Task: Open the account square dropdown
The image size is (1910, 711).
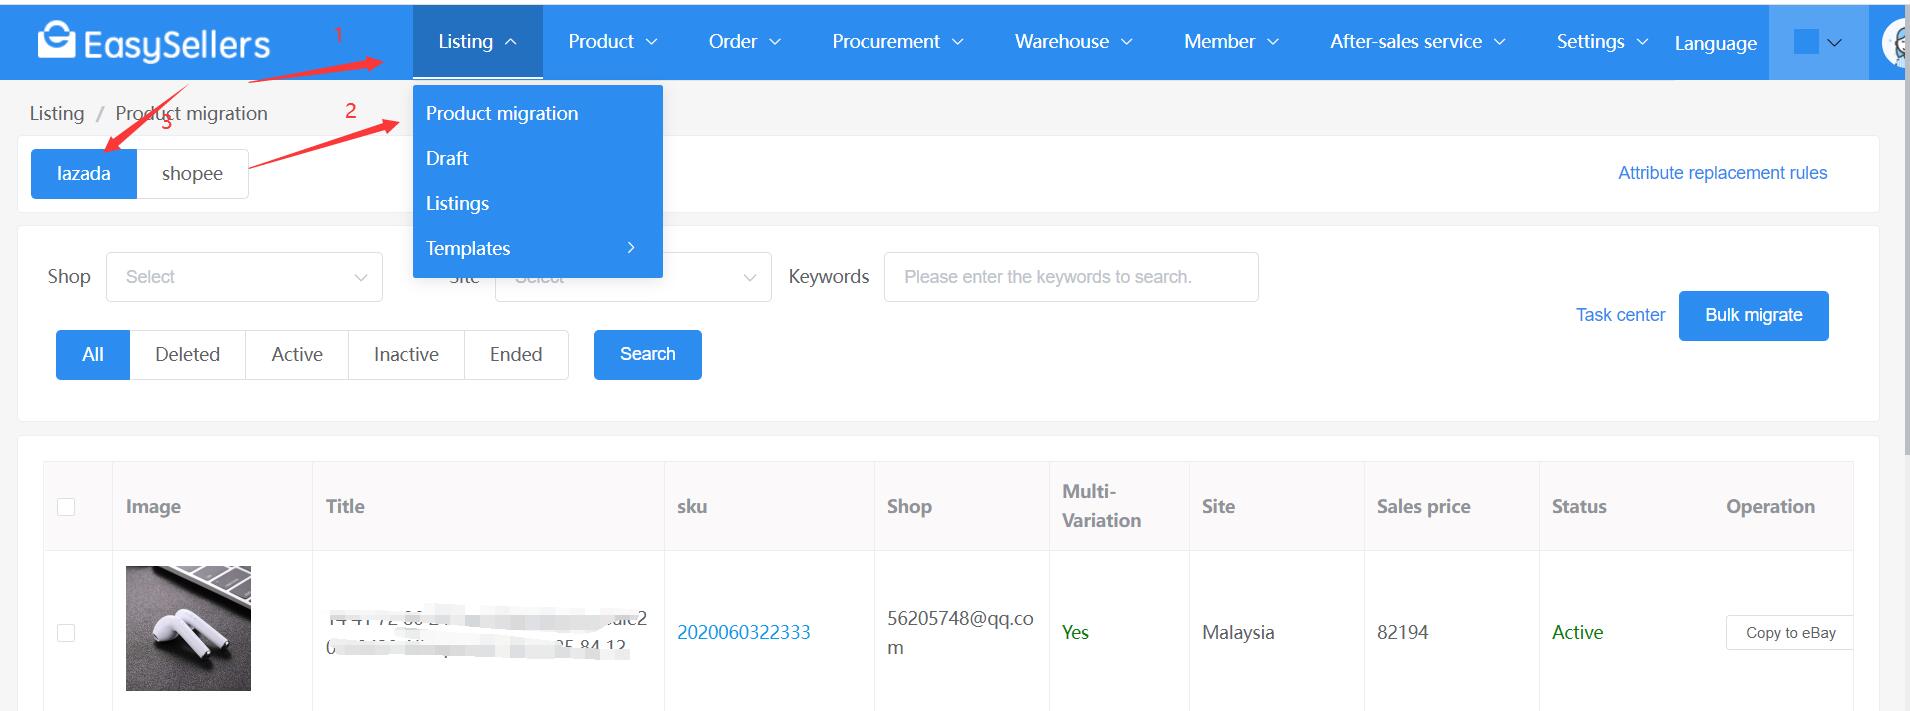Action: click(x=1817, y=42)
